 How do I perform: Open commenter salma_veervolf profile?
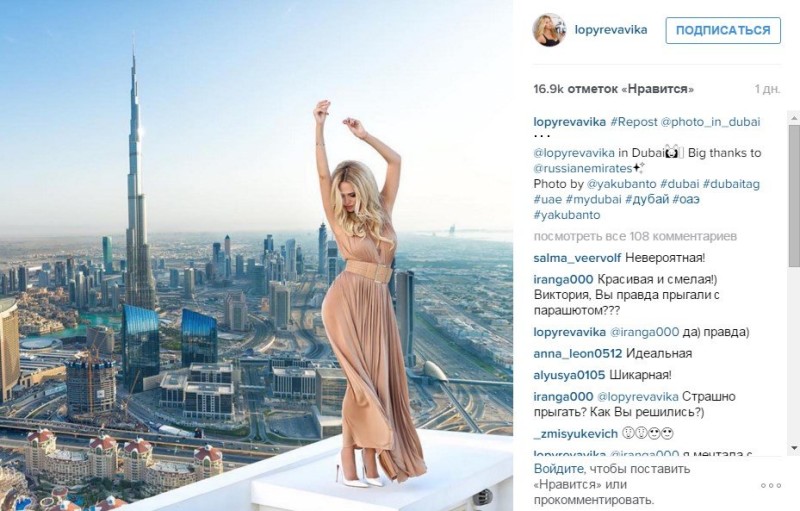click(577, 258)
